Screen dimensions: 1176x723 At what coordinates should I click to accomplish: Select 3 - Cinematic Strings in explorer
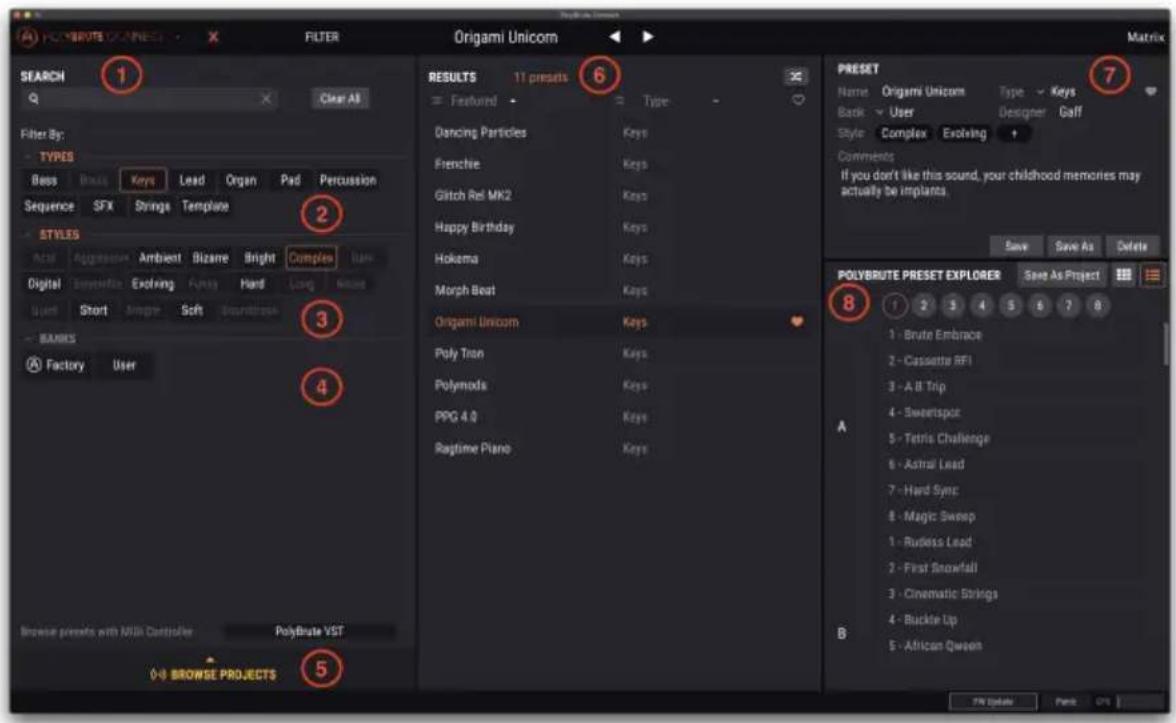click(x=943, y=593)
